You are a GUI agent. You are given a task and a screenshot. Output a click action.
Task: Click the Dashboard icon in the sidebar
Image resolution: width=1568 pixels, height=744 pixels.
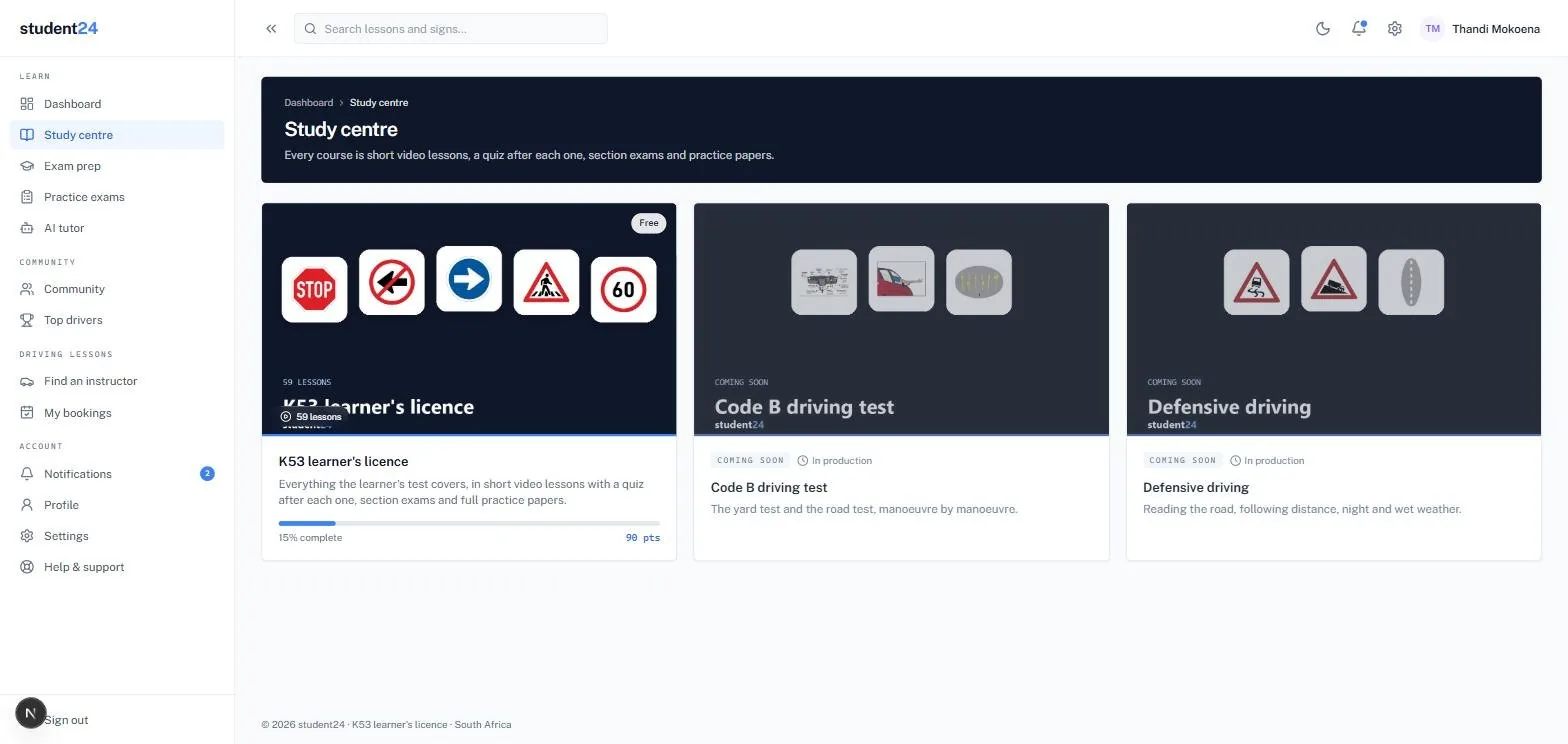click(x=27, y=104)
